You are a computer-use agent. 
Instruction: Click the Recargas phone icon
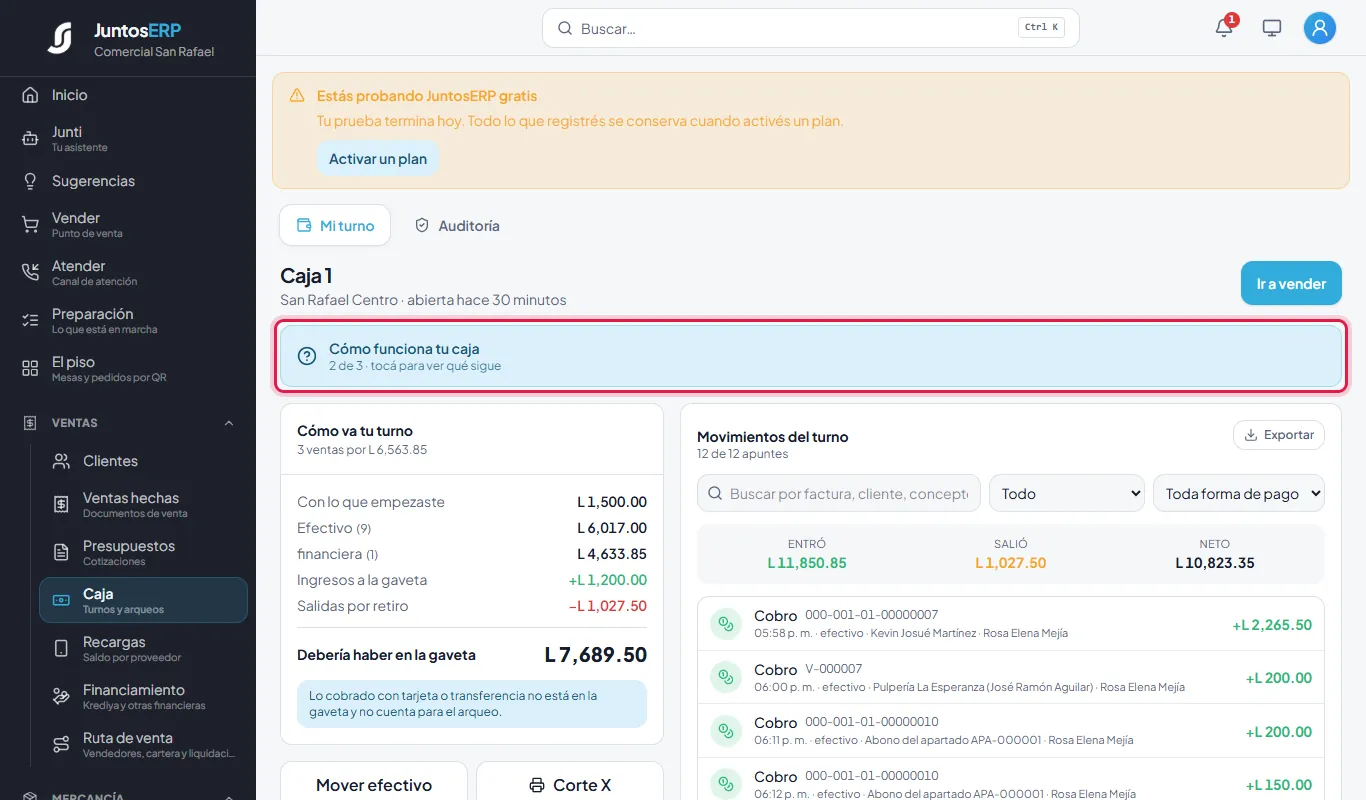[x=61, y=649]
